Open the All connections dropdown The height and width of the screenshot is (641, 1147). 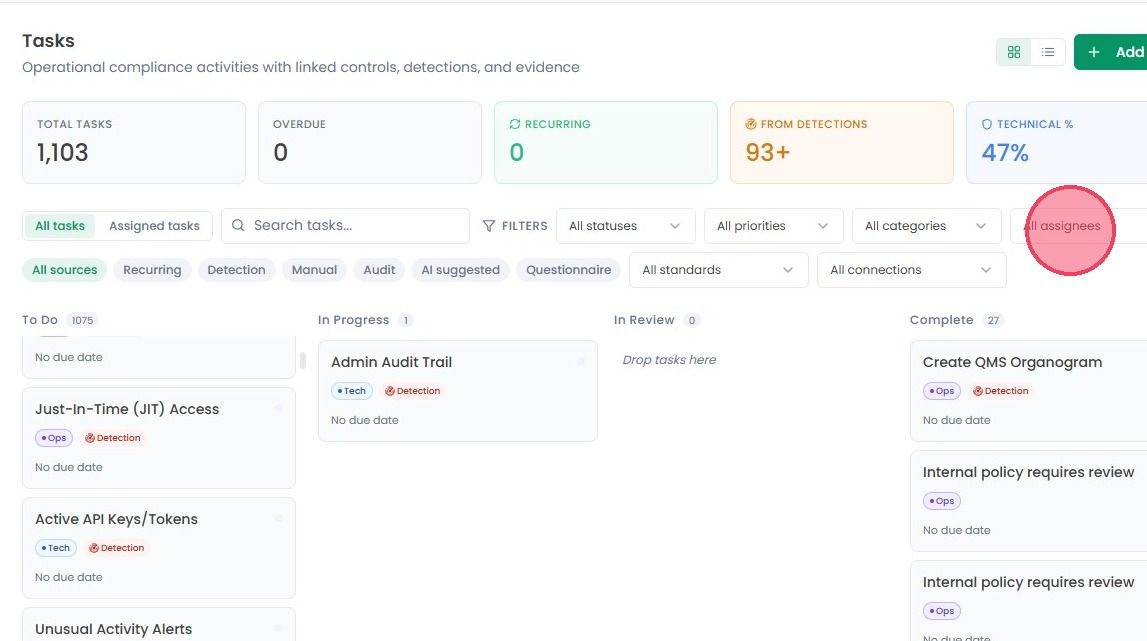pos(911,270)
